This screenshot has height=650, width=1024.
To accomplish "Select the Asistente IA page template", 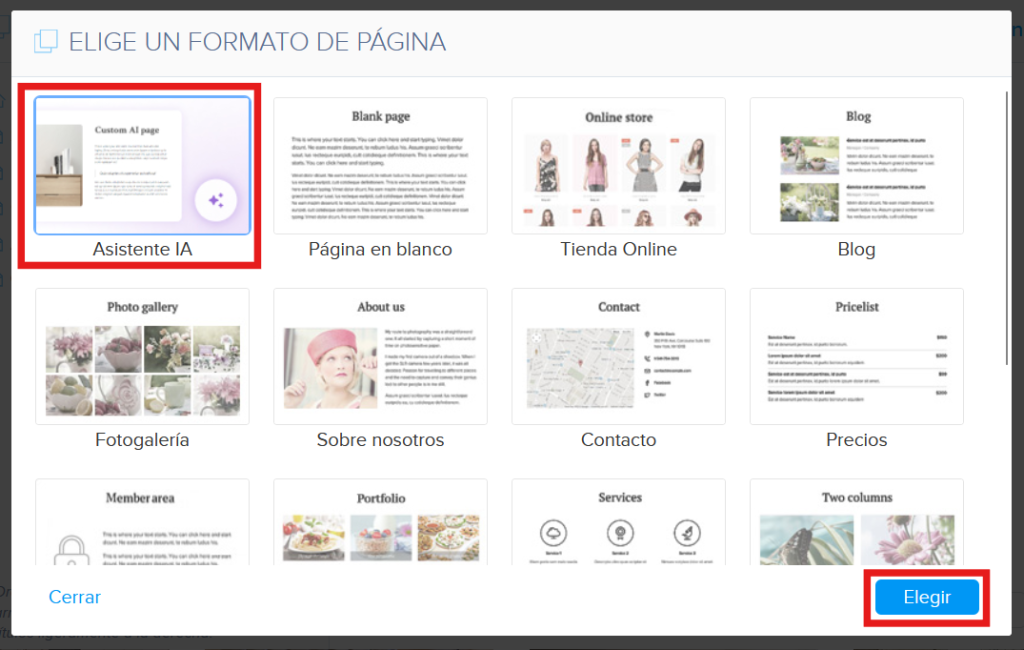I will 142,165.
